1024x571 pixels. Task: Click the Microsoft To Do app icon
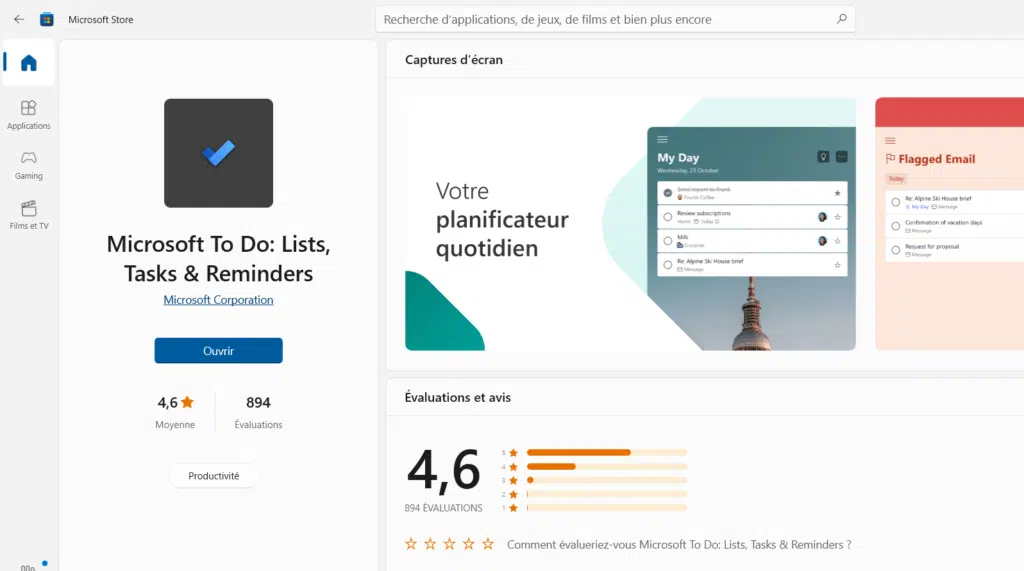tap(218, 153)
